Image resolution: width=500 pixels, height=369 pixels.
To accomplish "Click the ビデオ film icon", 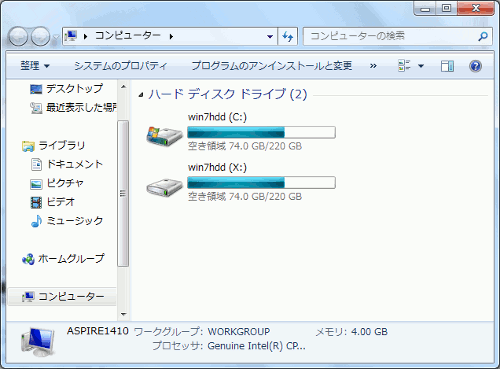I will [x=36, y=202].
